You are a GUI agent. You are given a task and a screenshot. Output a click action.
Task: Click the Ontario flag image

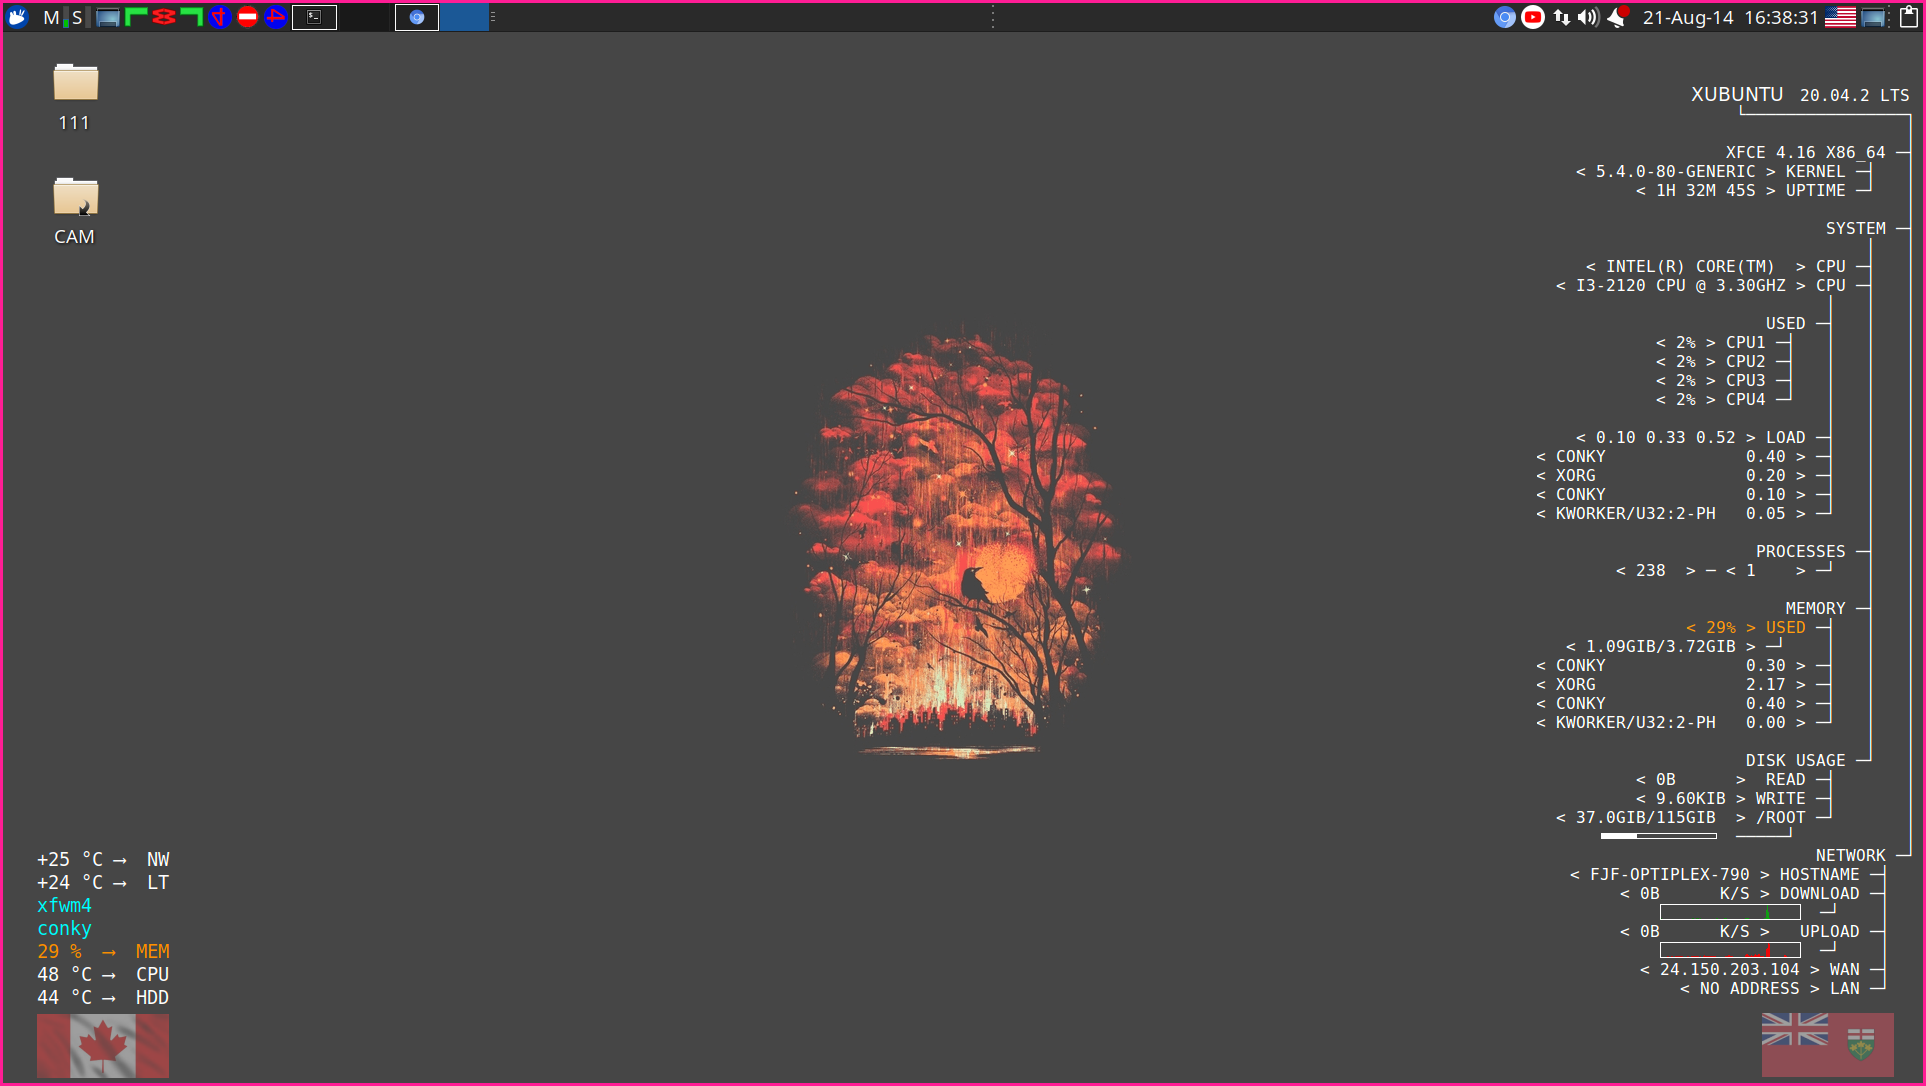pyautogui.click(x=1828, y=1045)
